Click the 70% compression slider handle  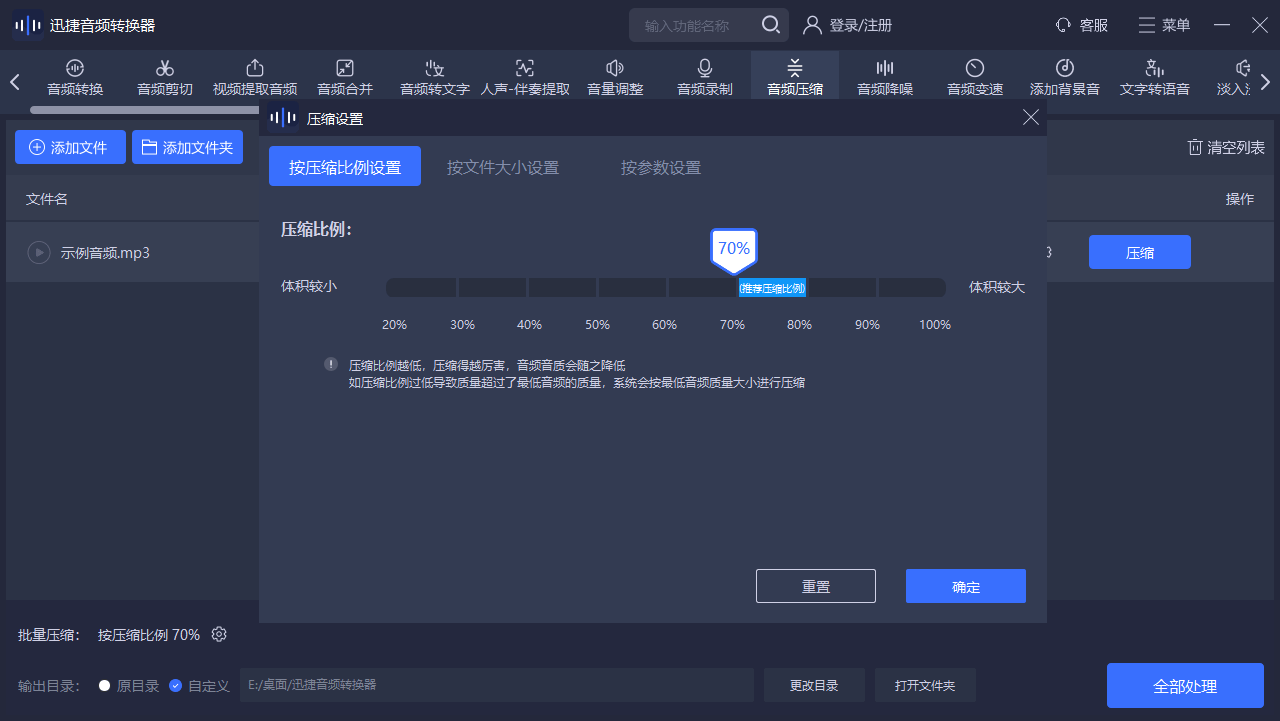tap(734, 250)
